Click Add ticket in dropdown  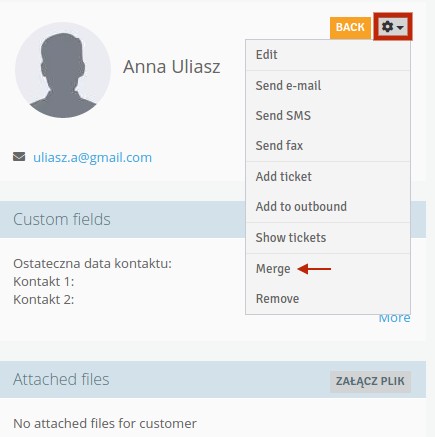pyautogui.click(x=328, y=177)
